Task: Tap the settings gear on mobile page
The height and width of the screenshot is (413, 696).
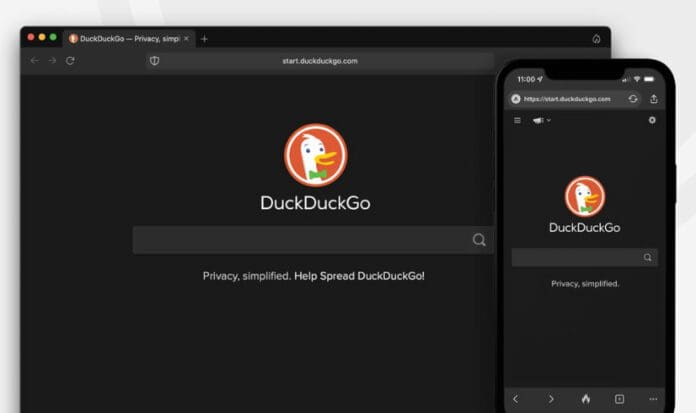Action: (x=652, y=120)
